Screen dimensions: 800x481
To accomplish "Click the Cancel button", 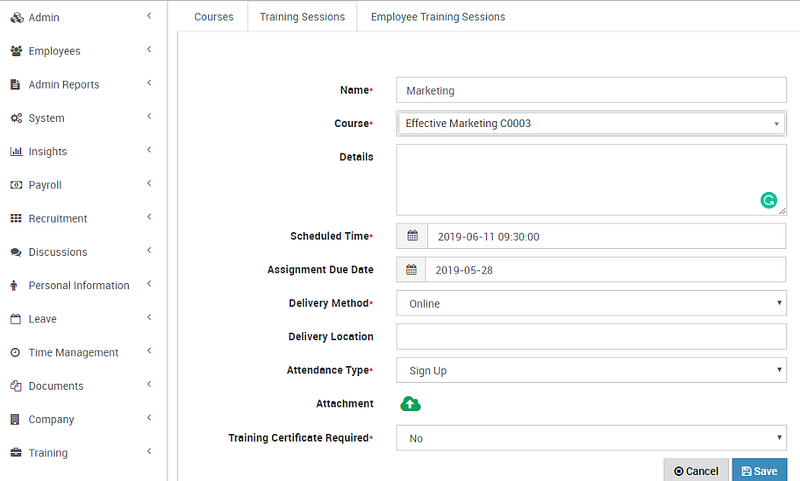I will [696, 471].
